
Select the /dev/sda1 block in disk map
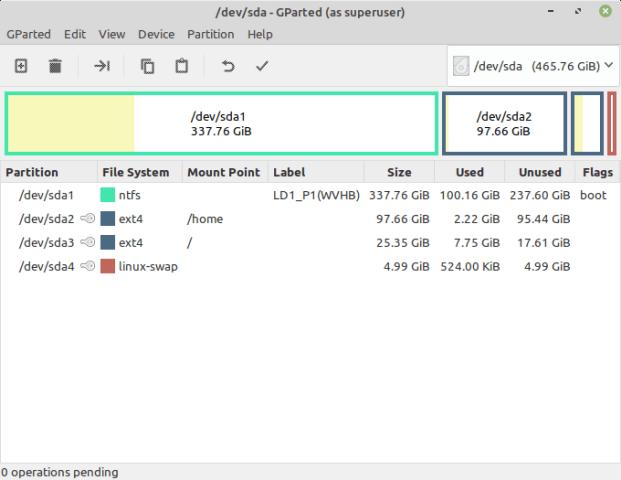coord(221,124)
